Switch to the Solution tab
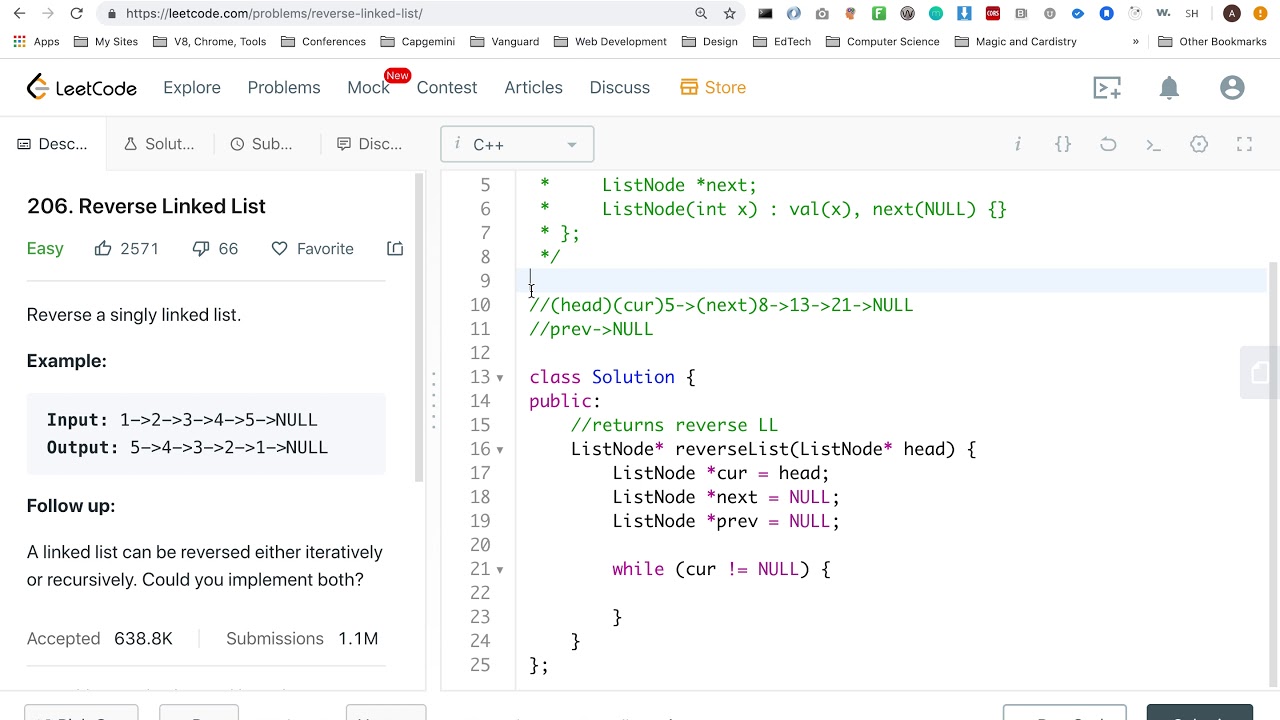1280x720 pixels. 159,144
